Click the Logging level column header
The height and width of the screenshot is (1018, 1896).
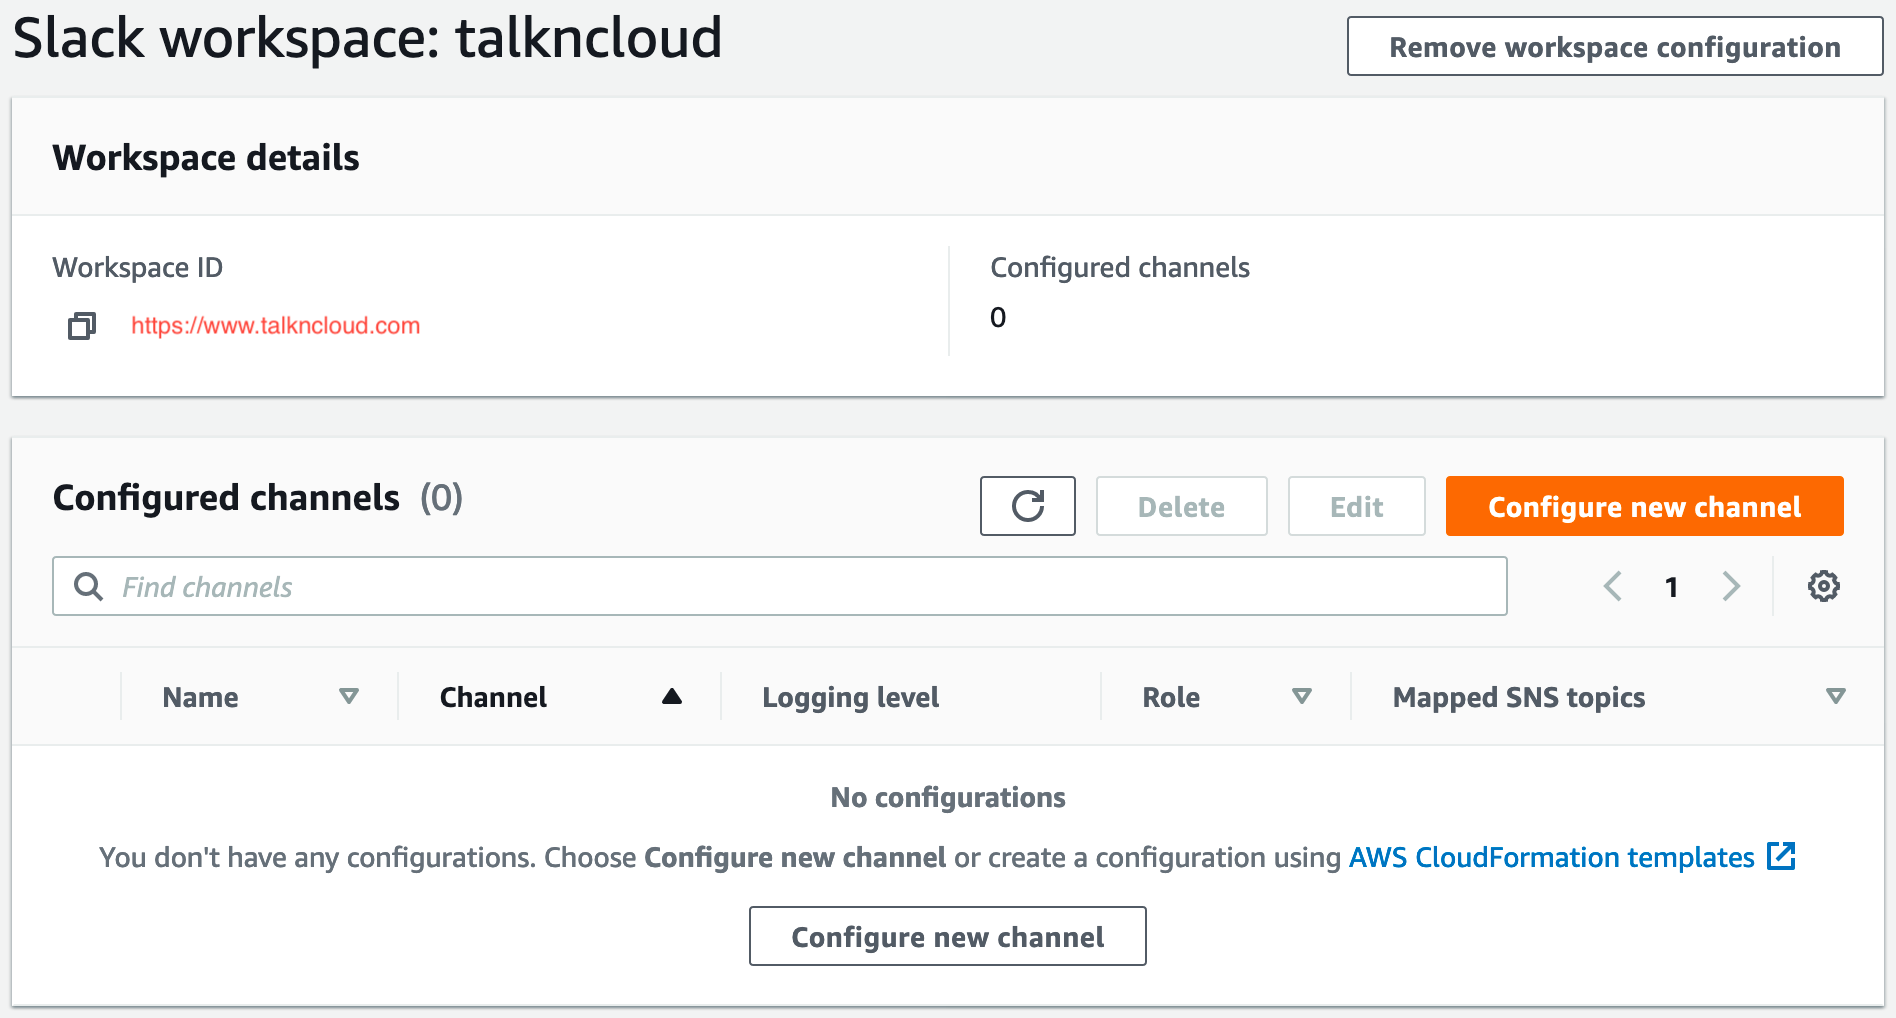(x=851, y=697)
